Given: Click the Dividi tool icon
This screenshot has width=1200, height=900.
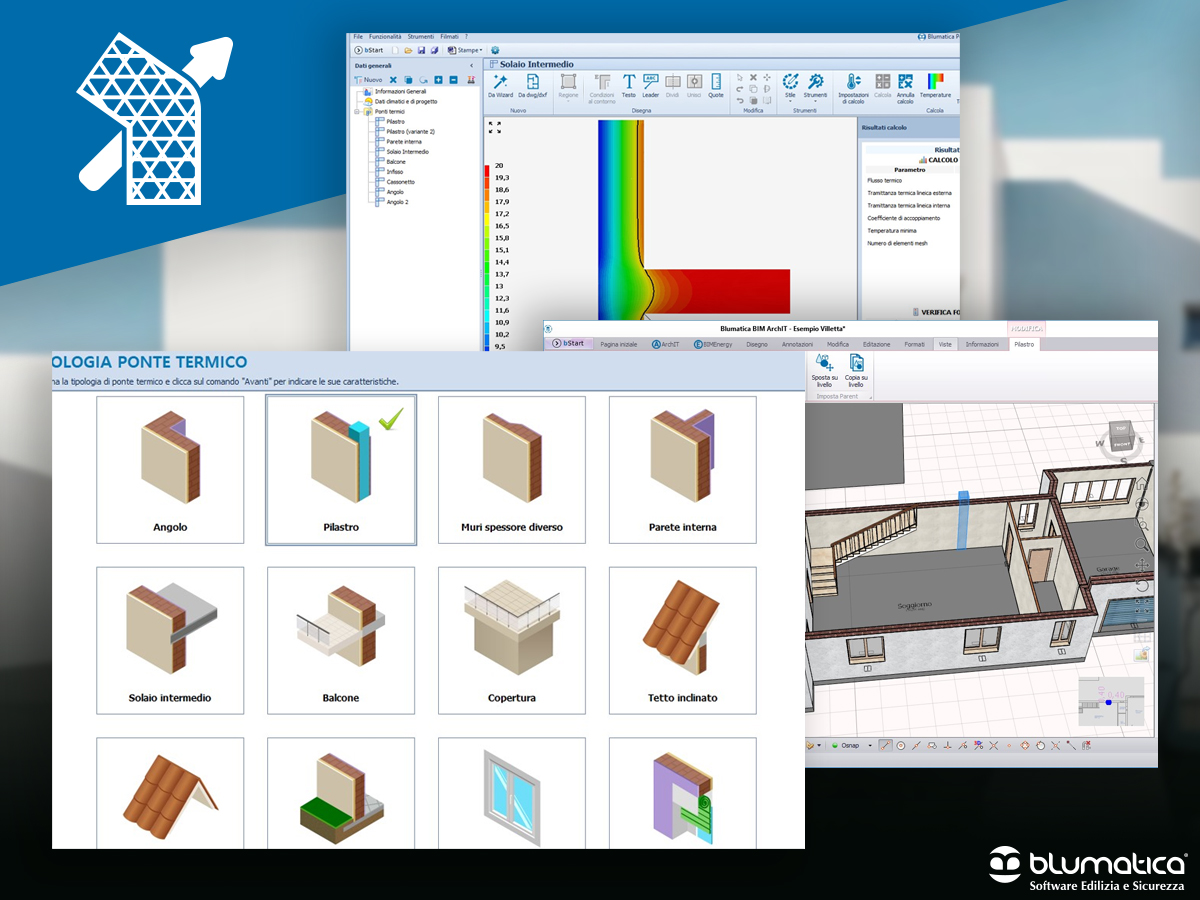Looking at the screenshot, I should click(672, 82).
